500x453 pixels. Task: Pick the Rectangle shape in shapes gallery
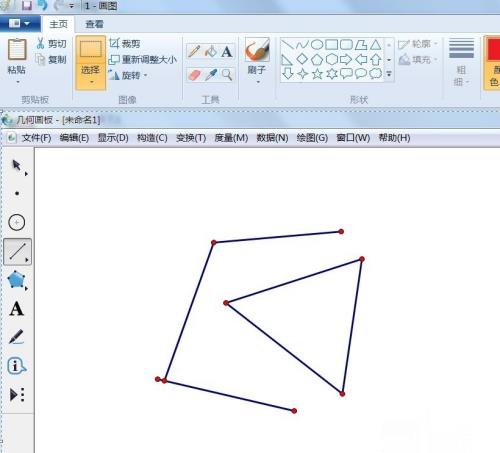coord(332,44)
